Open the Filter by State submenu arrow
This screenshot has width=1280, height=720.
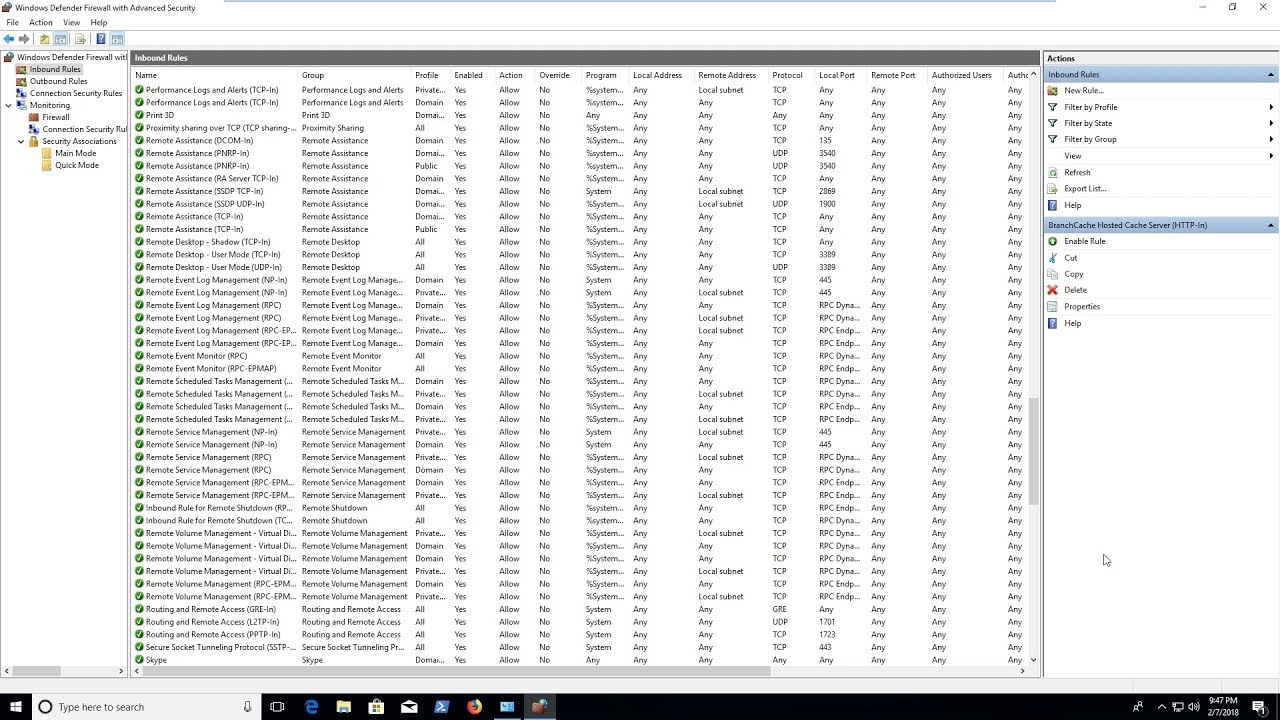(1271, 123)
